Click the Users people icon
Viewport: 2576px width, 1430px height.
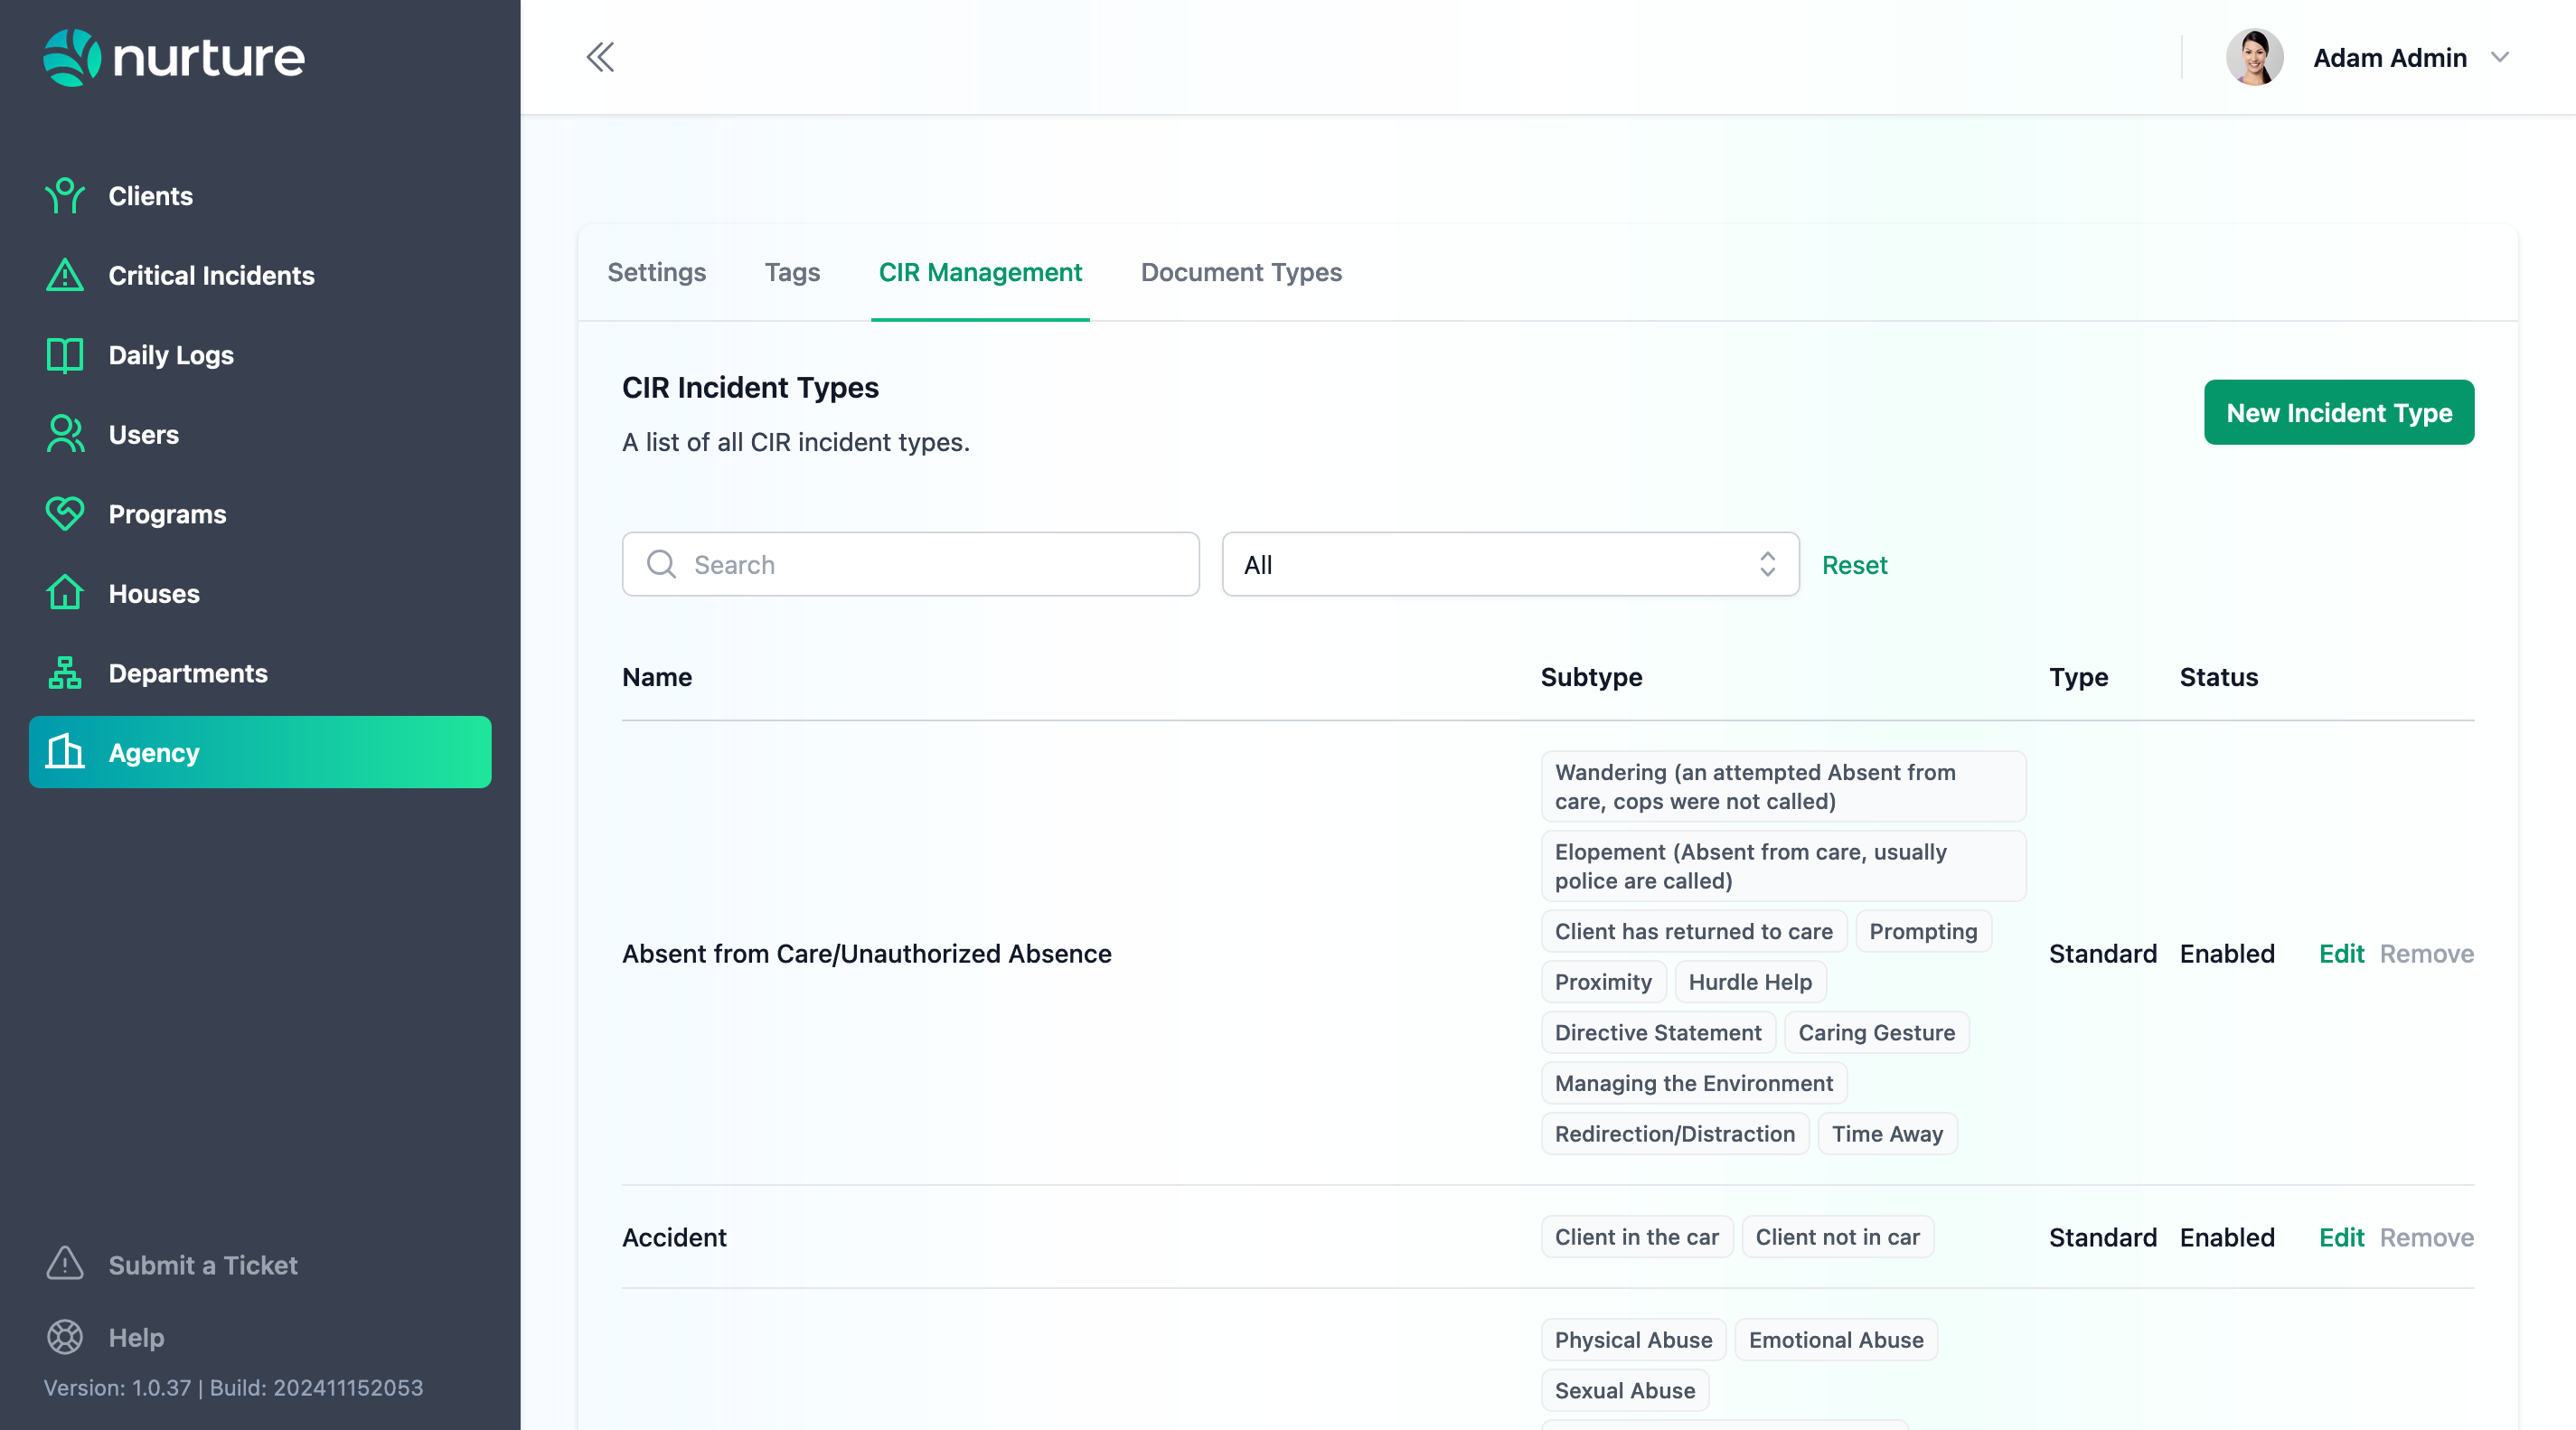(65, 434)
